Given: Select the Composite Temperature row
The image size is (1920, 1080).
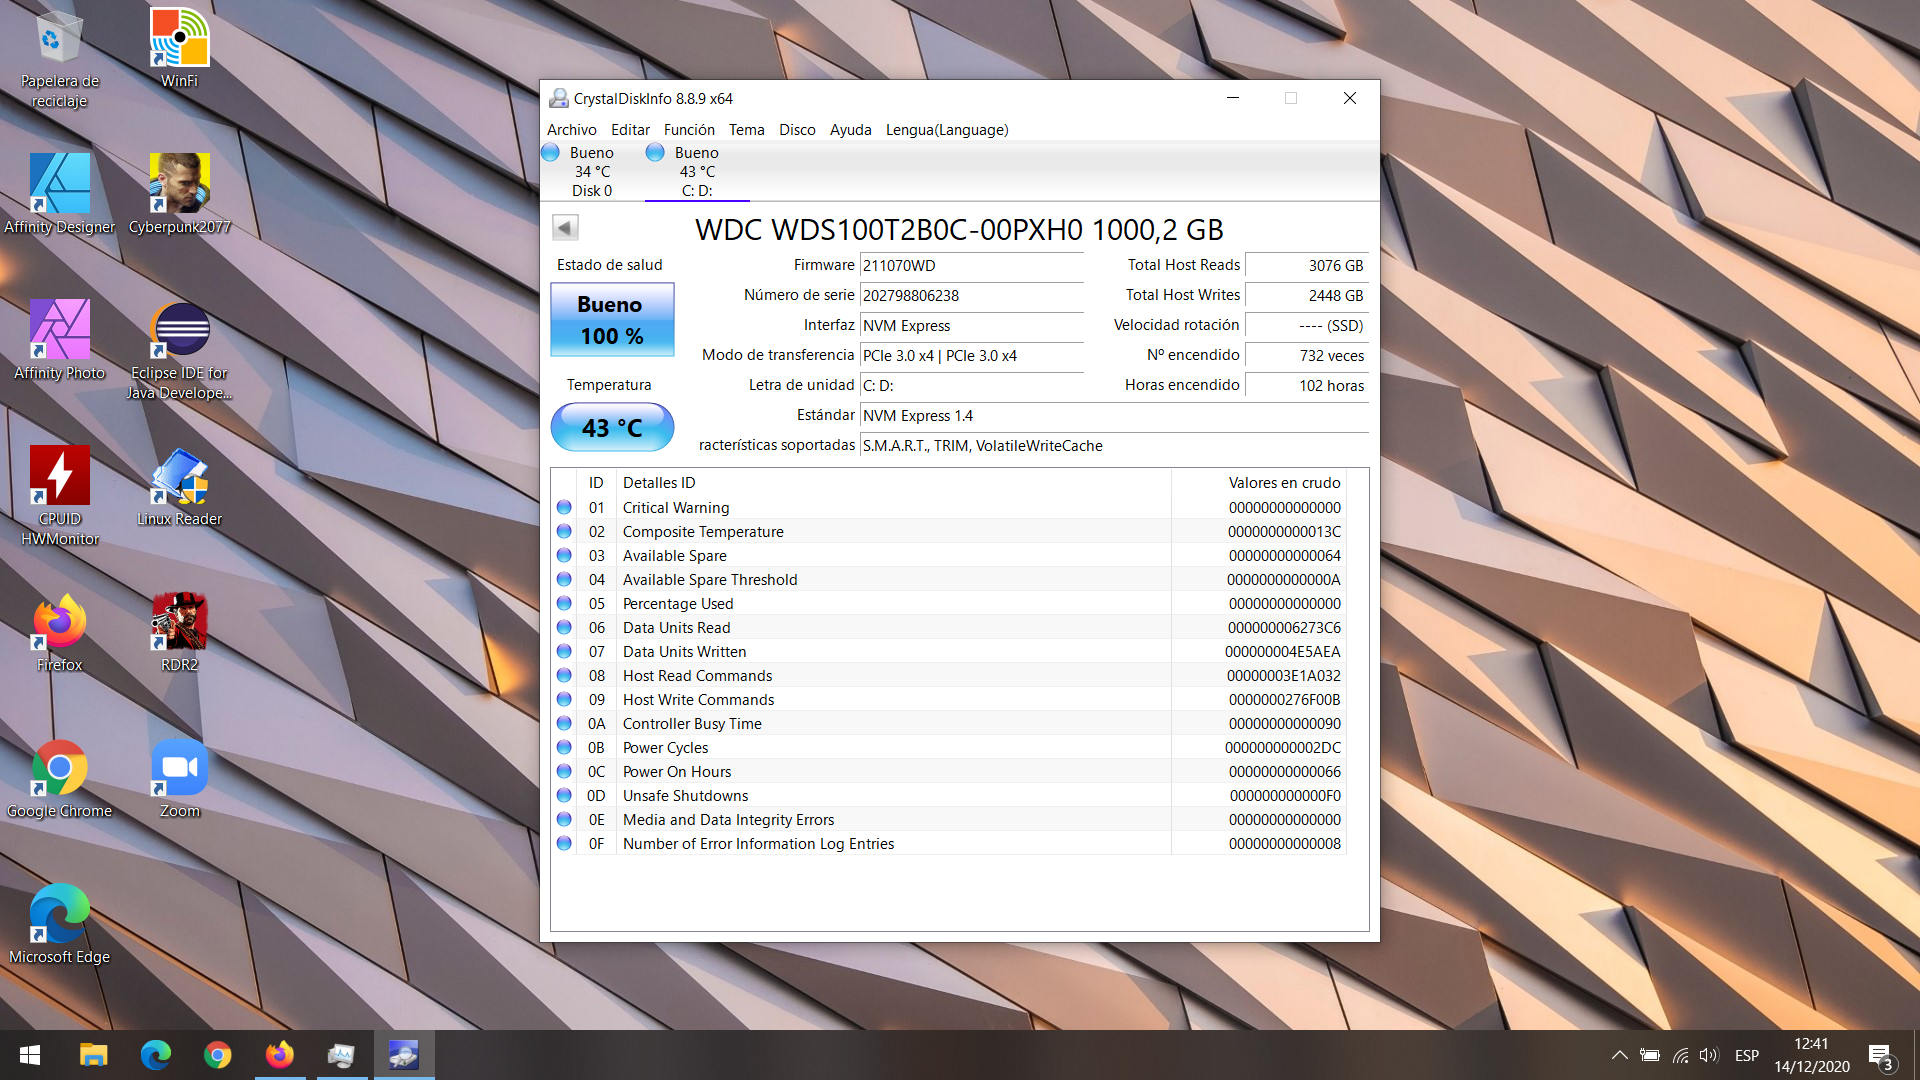Looking at the screenshot, I should click(702, 532).
